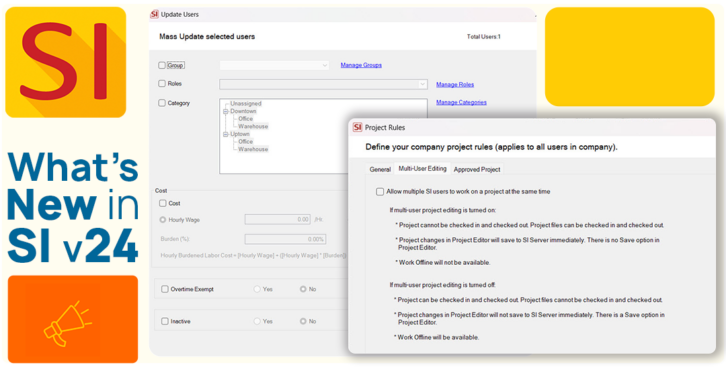Switch to the General tab

click(x=380, y=169)
